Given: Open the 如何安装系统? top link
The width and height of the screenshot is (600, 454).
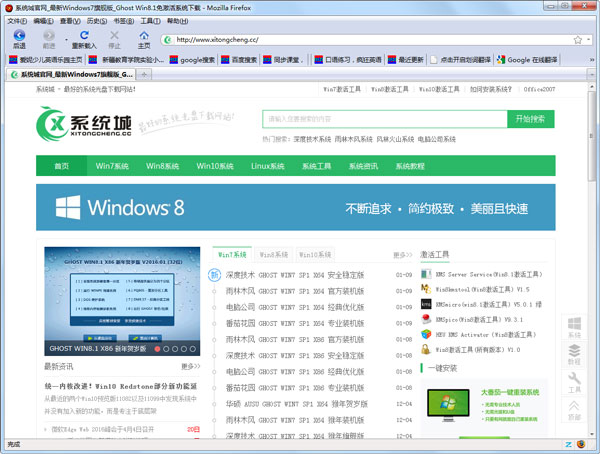Looking at the screenshot, I should point(491,89).
